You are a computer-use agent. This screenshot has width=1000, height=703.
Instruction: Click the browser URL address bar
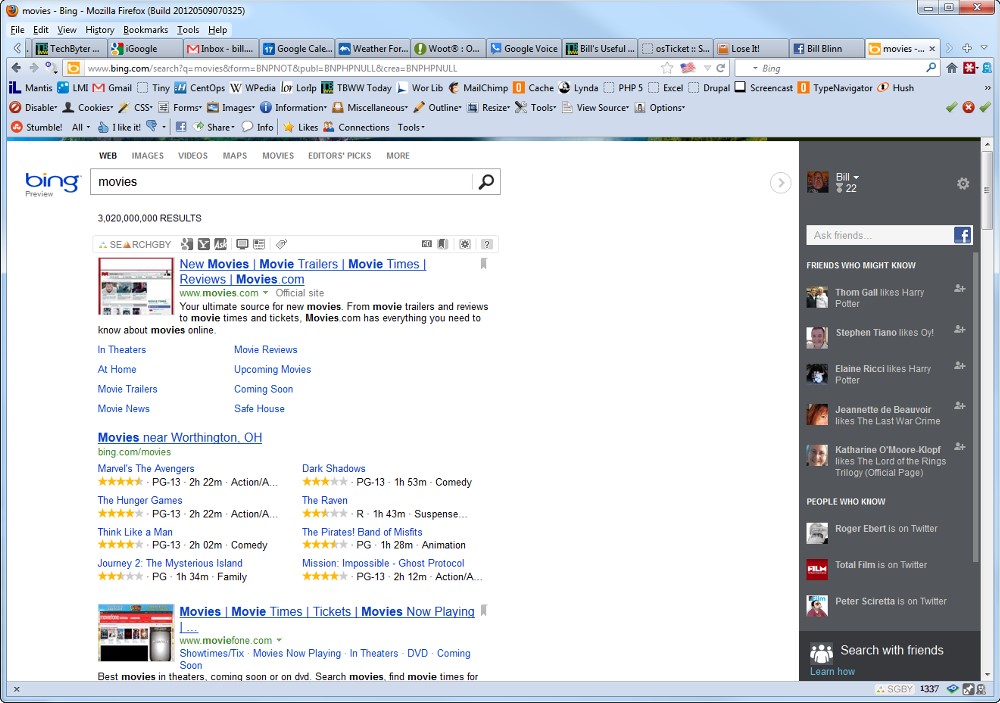point(370,68)
